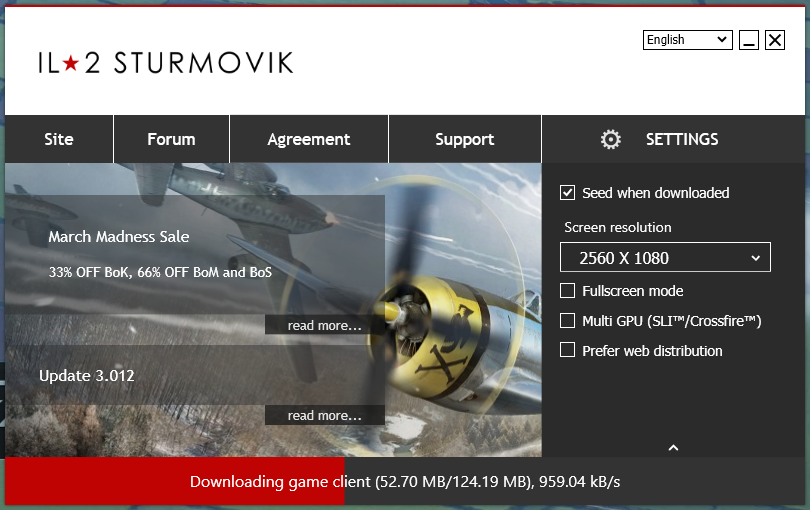Read more about Update 3.012
Screen dimensions: 810x510
pos(324,415)
